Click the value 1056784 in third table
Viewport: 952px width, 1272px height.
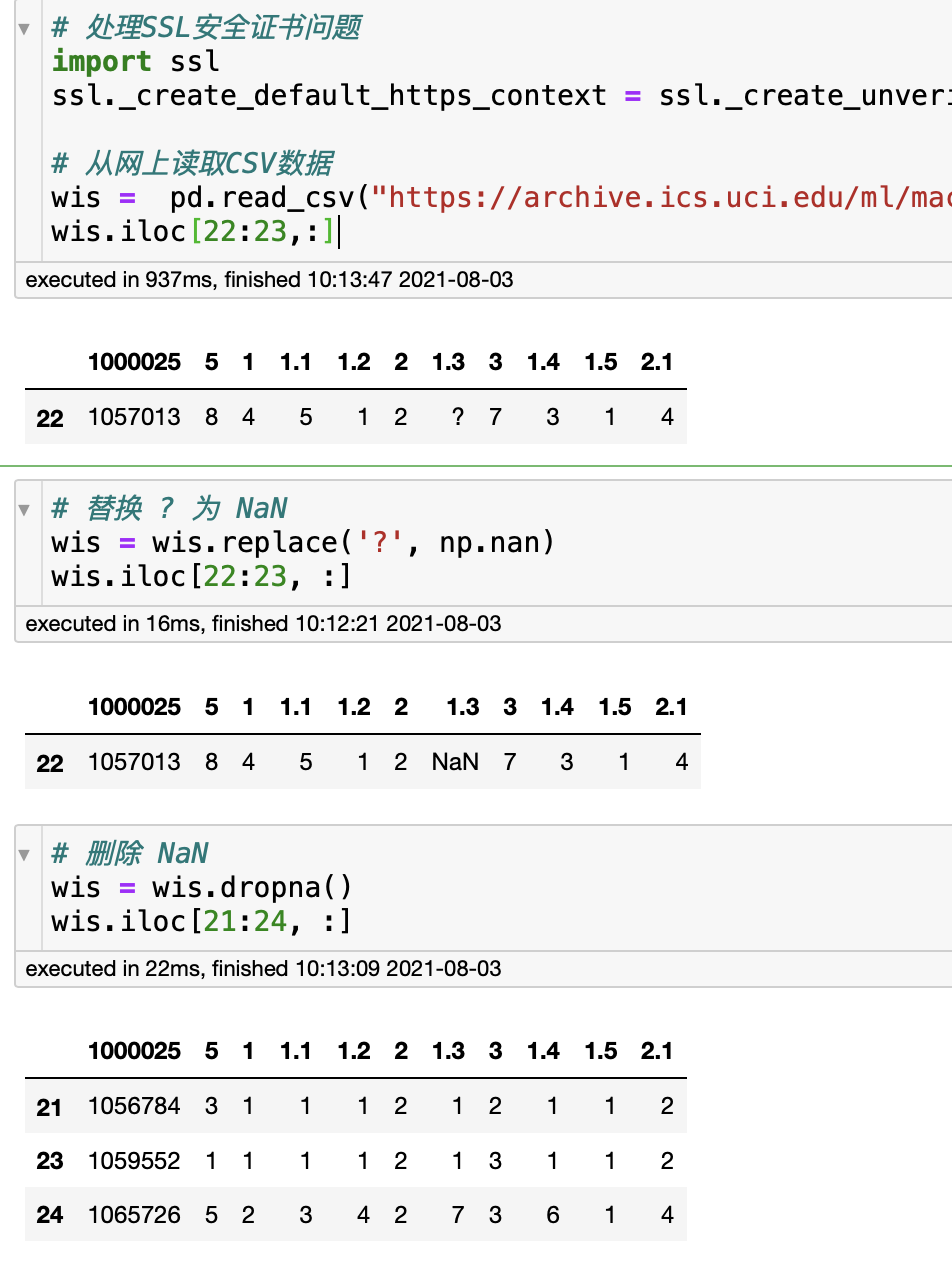click(x=134, y=1106)
